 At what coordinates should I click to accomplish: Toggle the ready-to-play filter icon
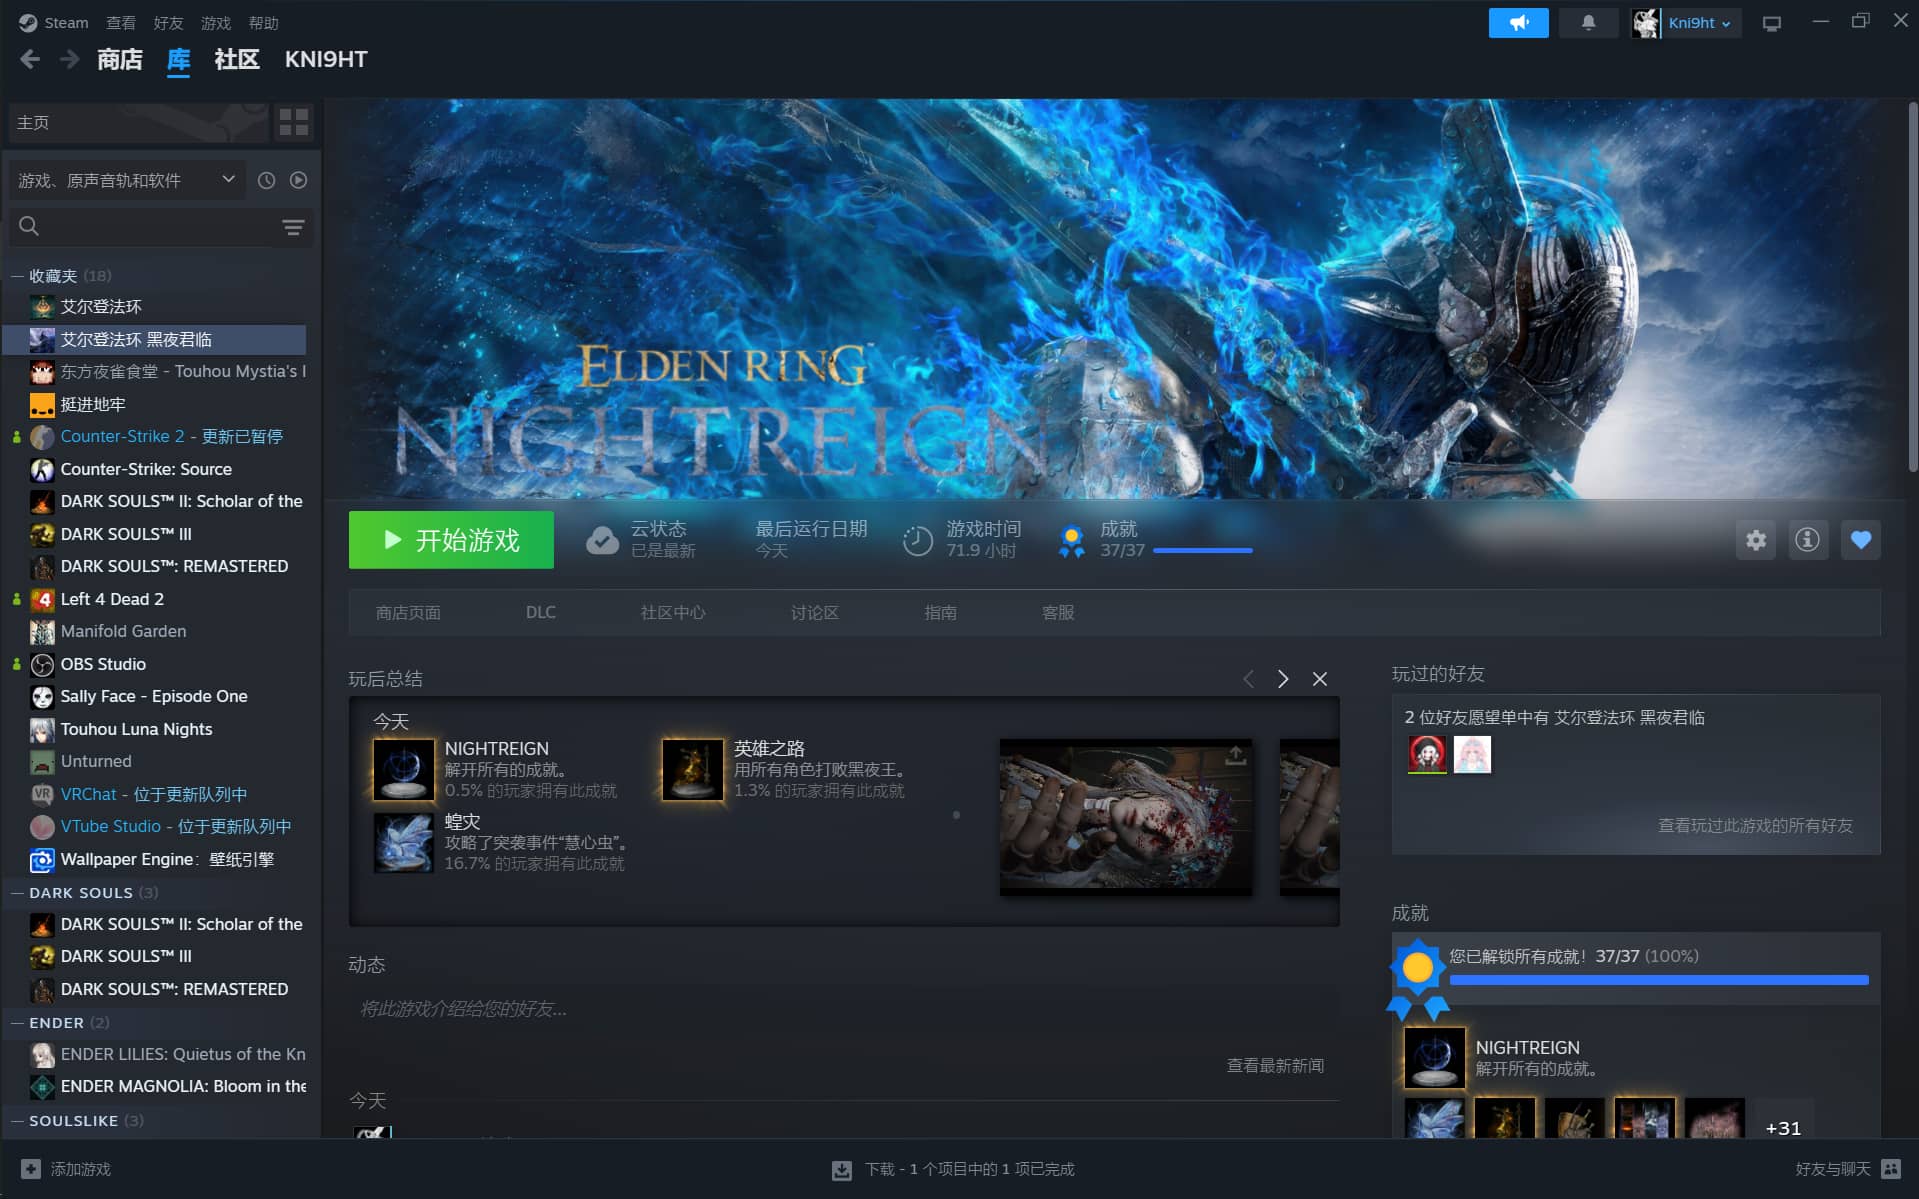click(x=298, y=181)
